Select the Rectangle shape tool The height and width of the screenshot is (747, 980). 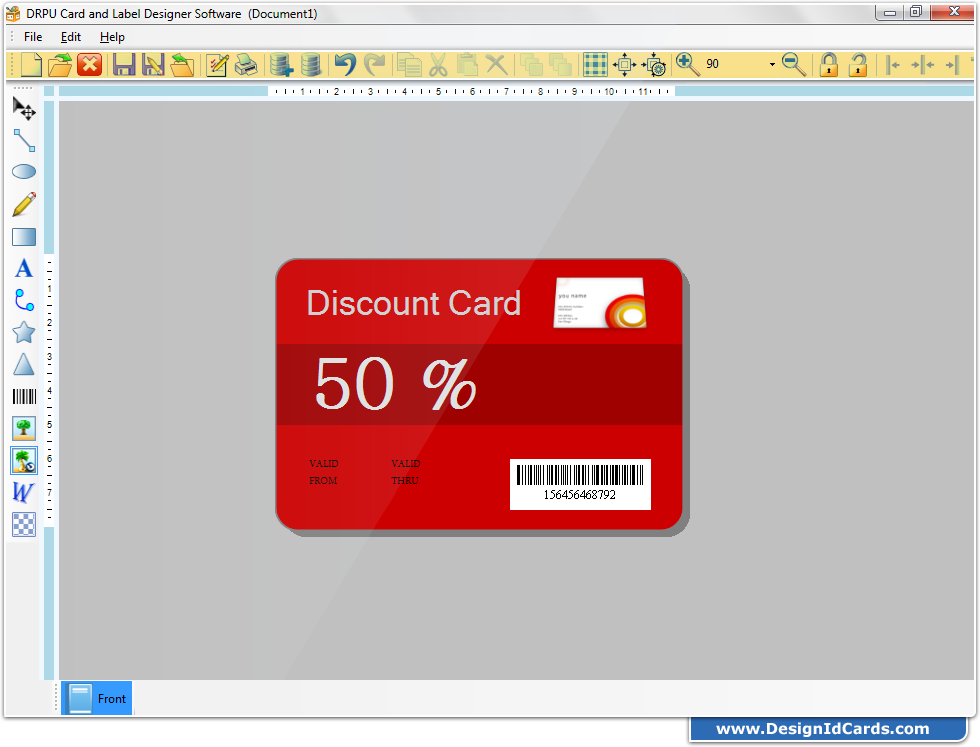pos(23,236)
